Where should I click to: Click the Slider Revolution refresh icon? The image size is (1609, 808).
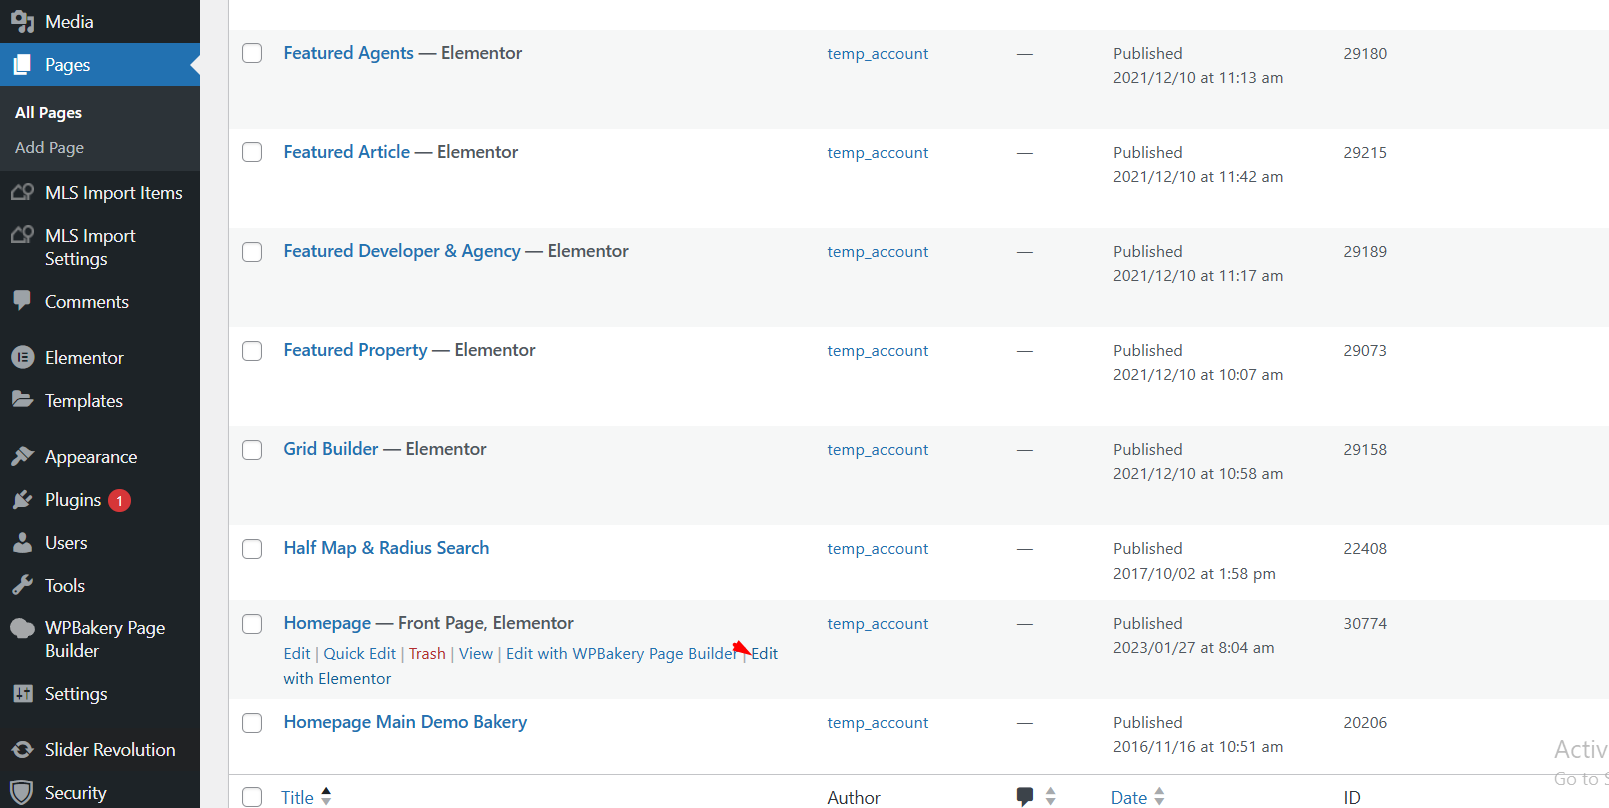click(x=22, y=749)
